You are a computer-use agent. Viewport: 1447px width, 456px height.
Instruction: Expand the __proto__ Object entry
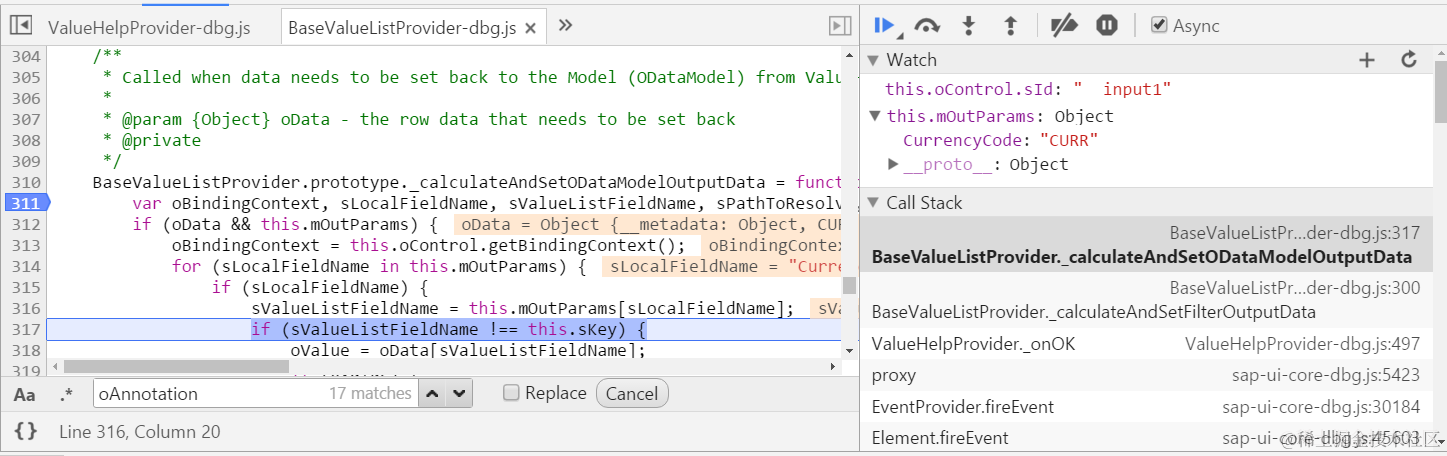tap(893, 164)
